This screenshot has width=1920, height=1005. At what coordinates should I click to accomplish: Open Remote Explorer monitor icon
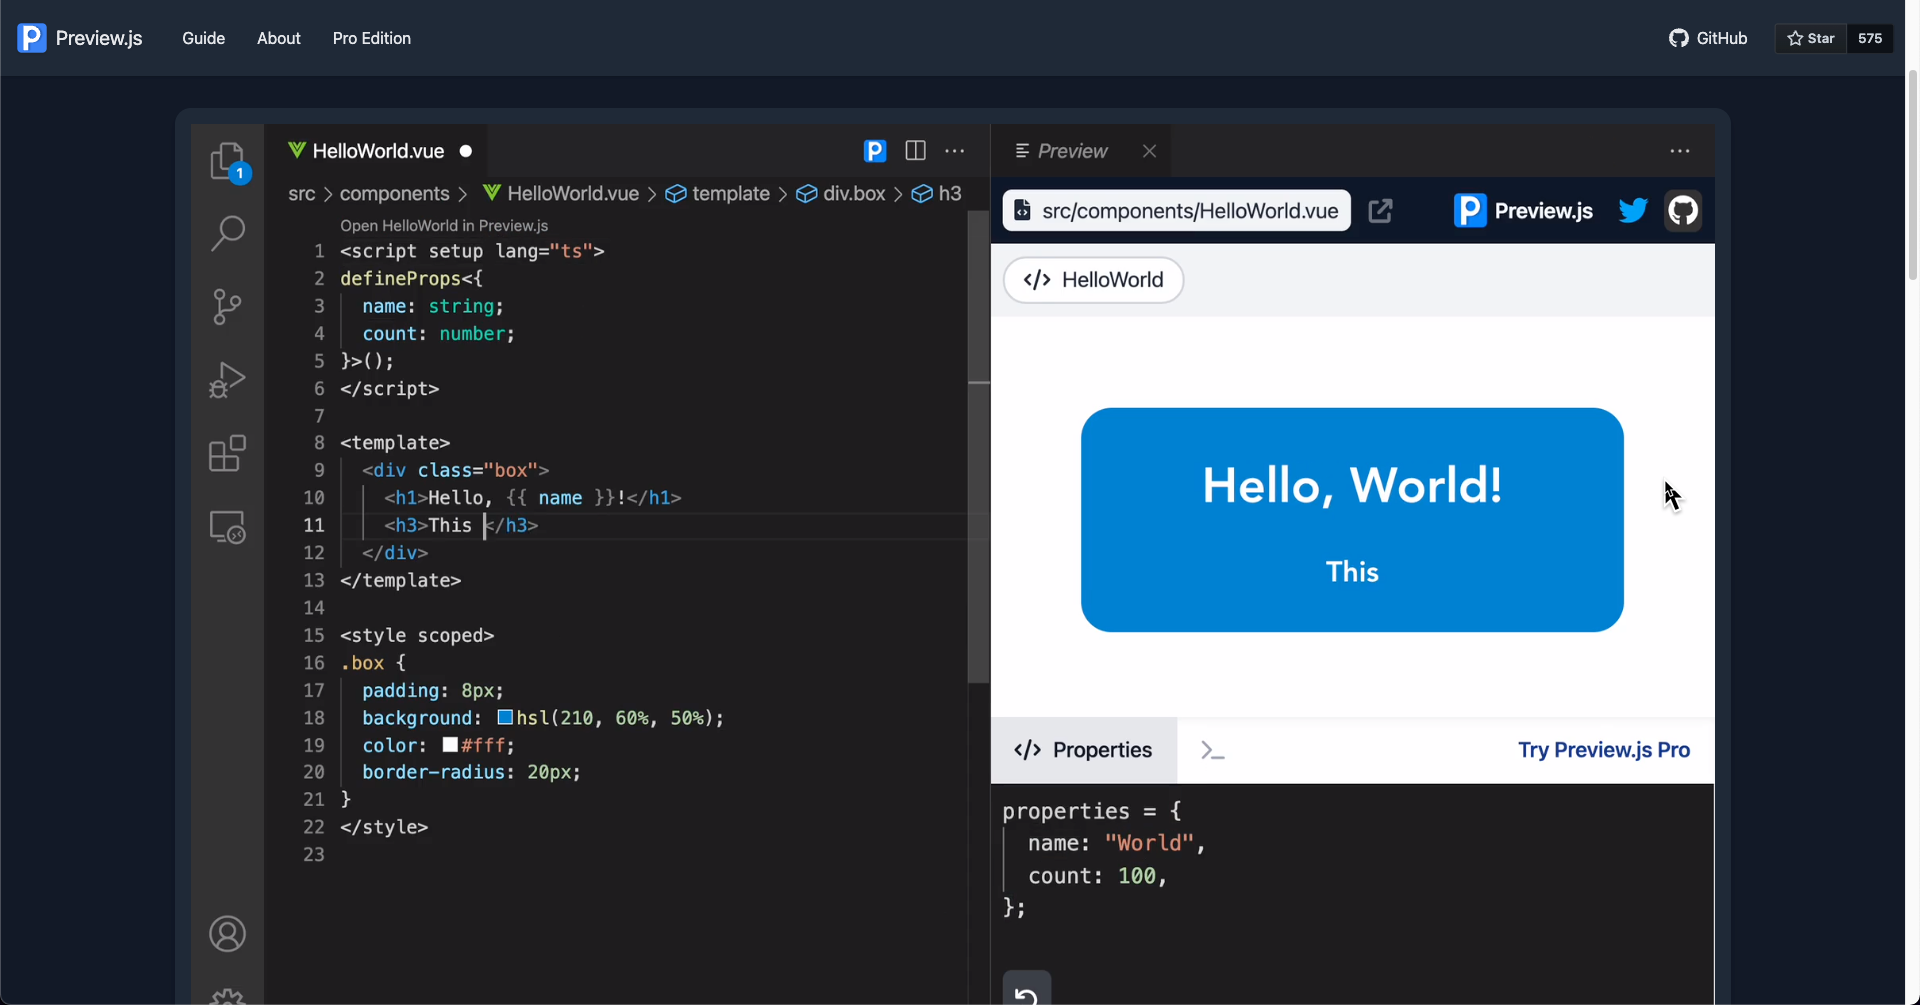(x=228, y=527)
